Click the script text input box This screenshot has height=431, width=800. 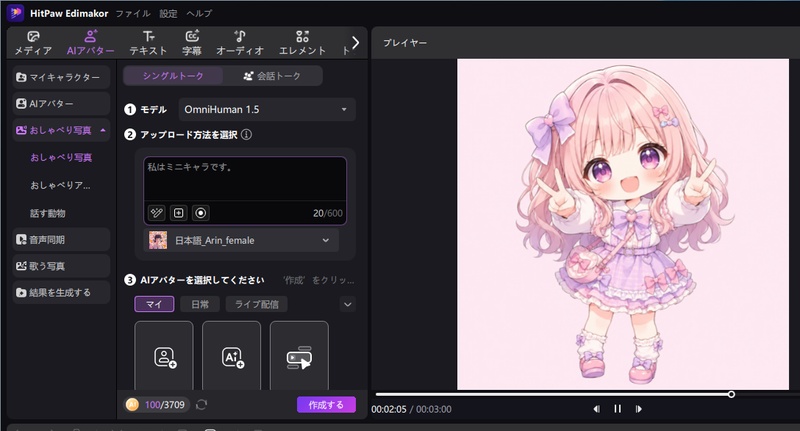coord(245,179)
